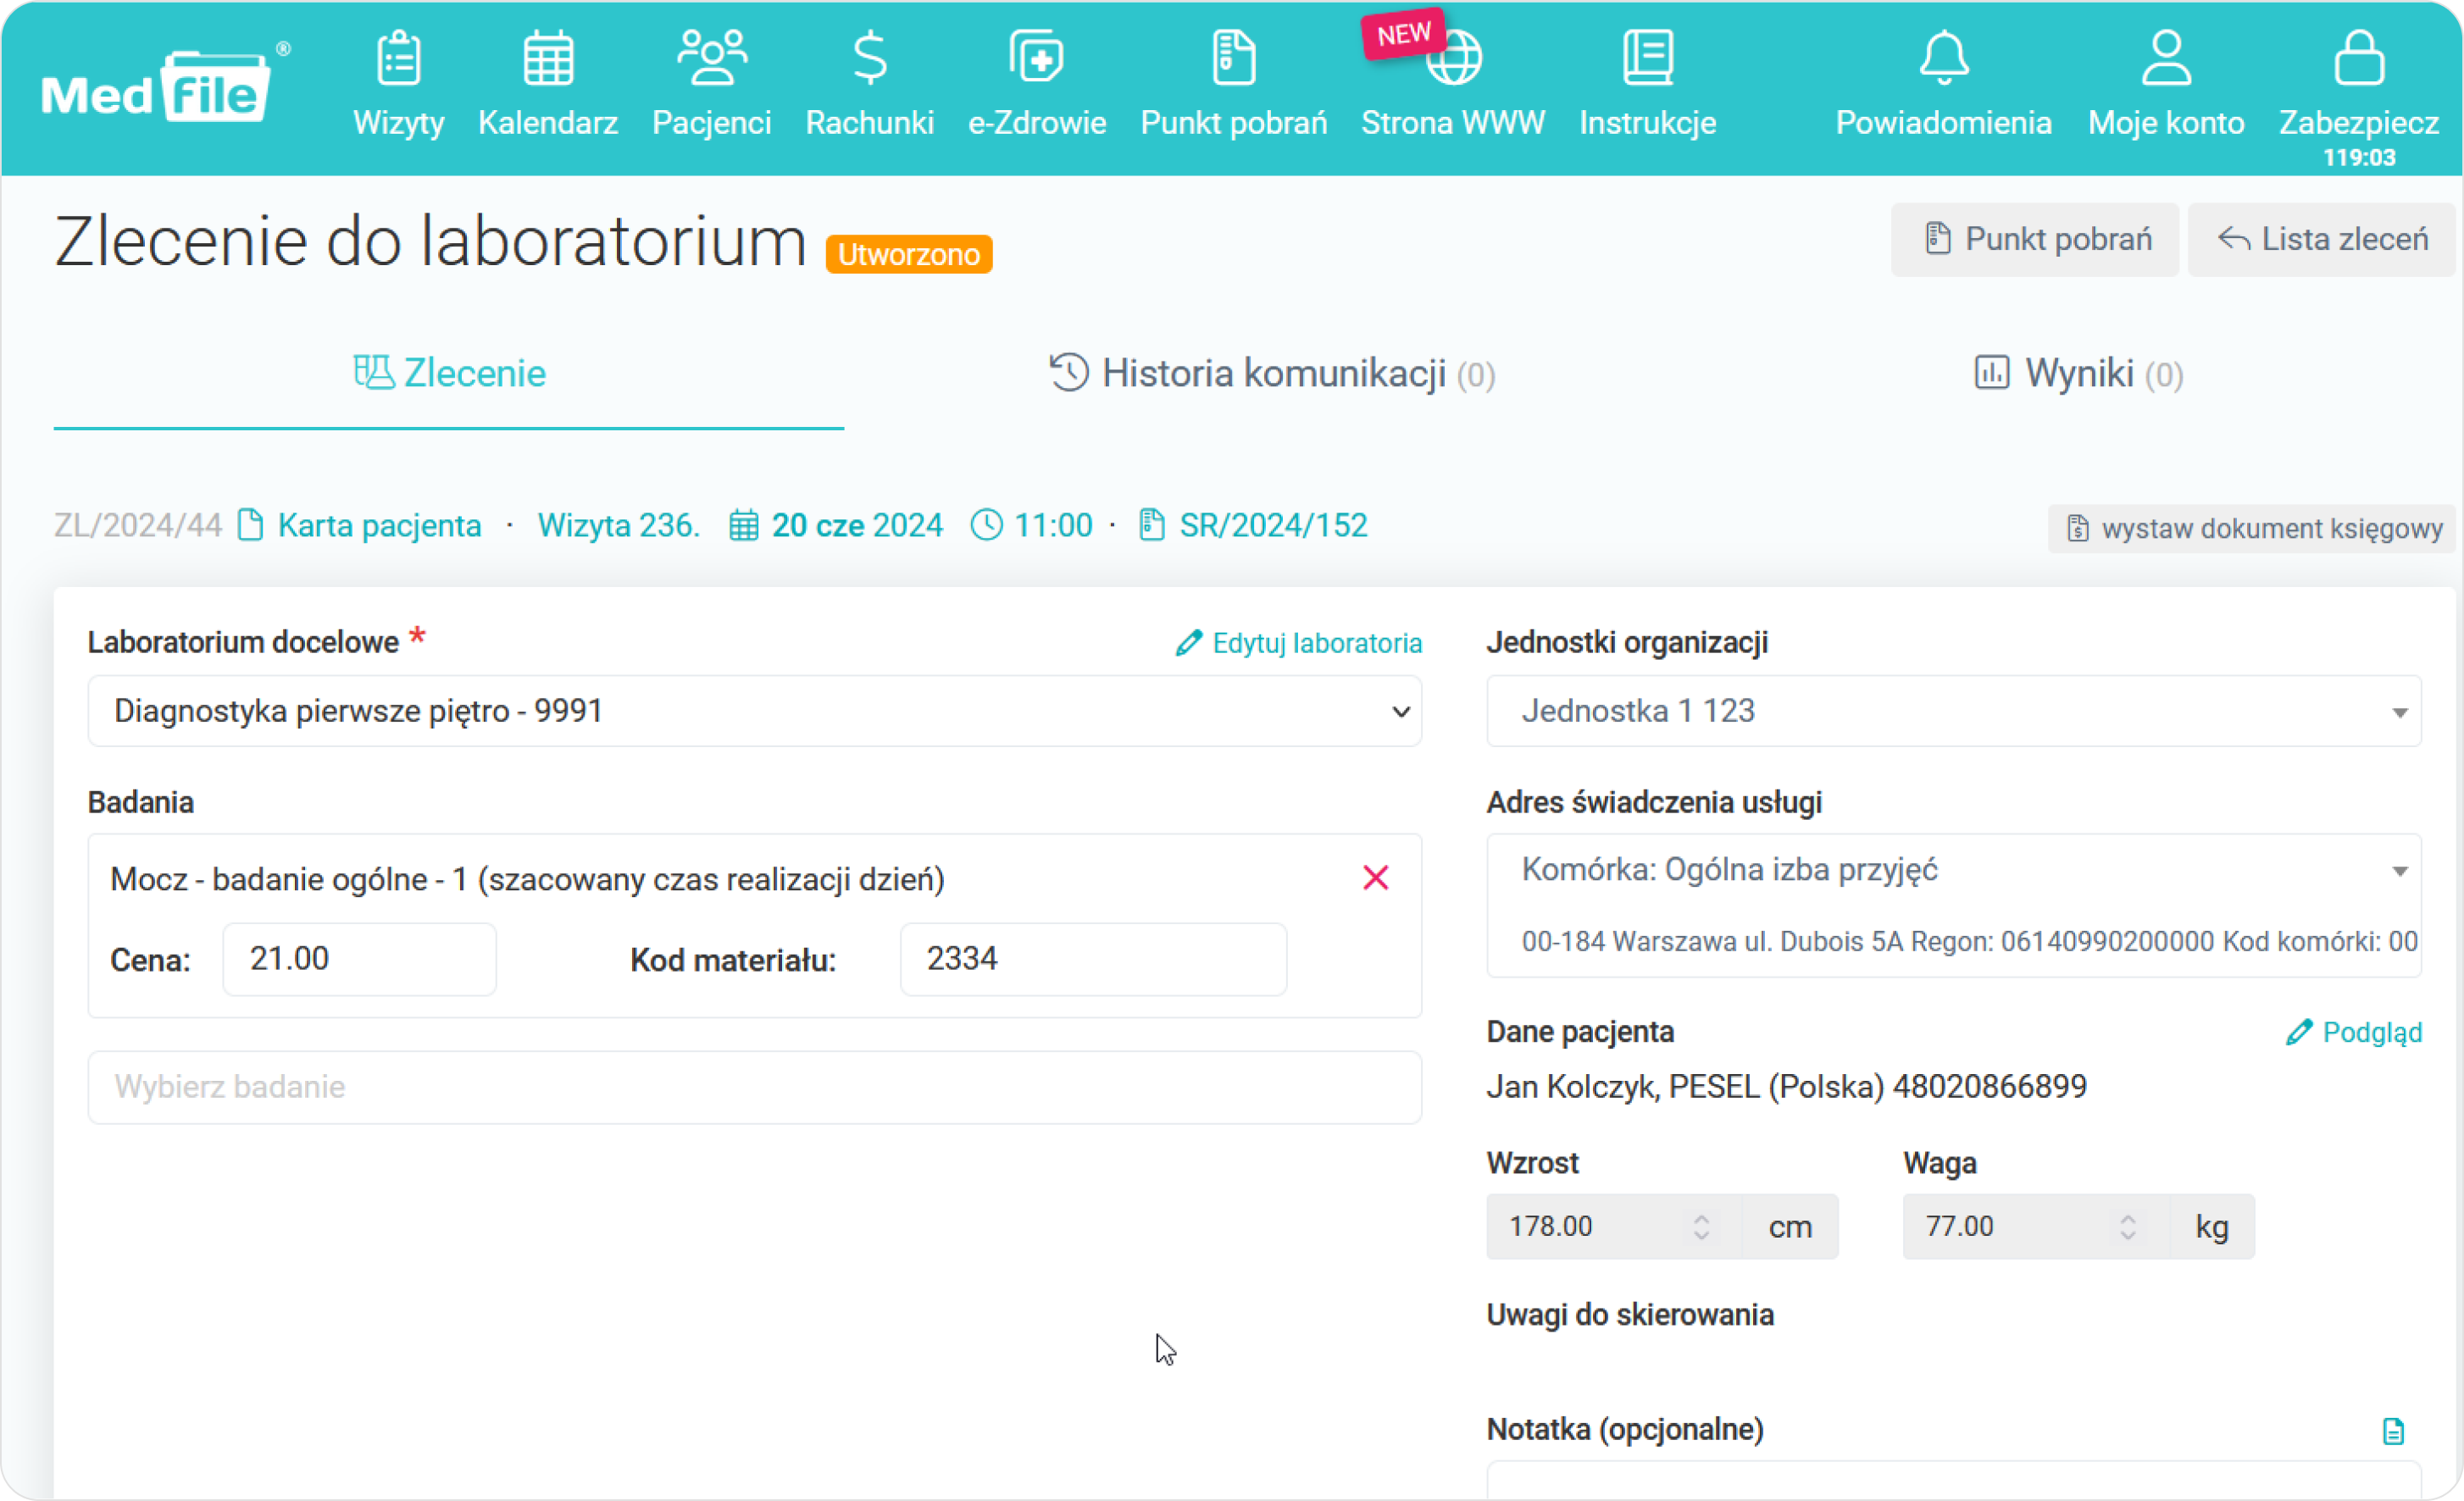Image resolution: width=2464 pixels, height=1501 pixels.
Task: Click the Cena price field
Action: (x=359, y=959)
